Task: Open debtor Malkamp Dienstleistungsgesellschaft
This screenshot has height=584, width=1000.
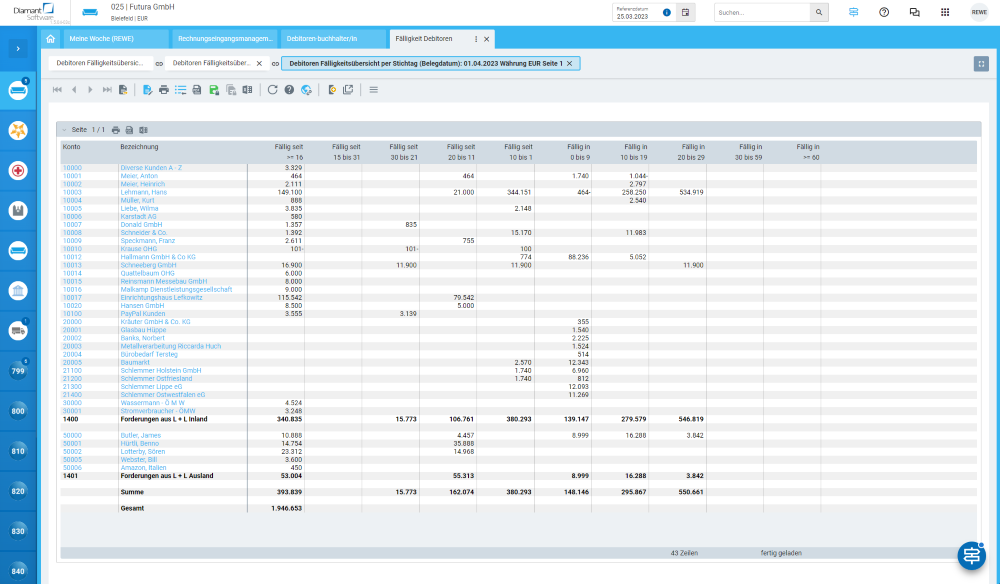Action: click(x=176, y=289)
